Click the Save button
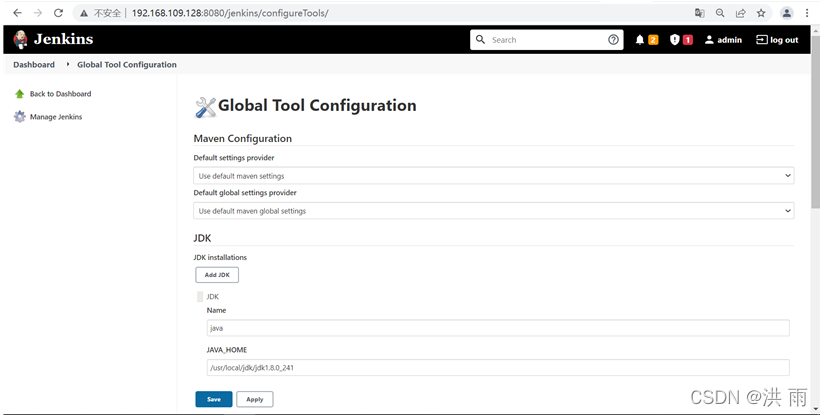The height and width of the screenshot is (416, 823). click(x=214, y=399)
